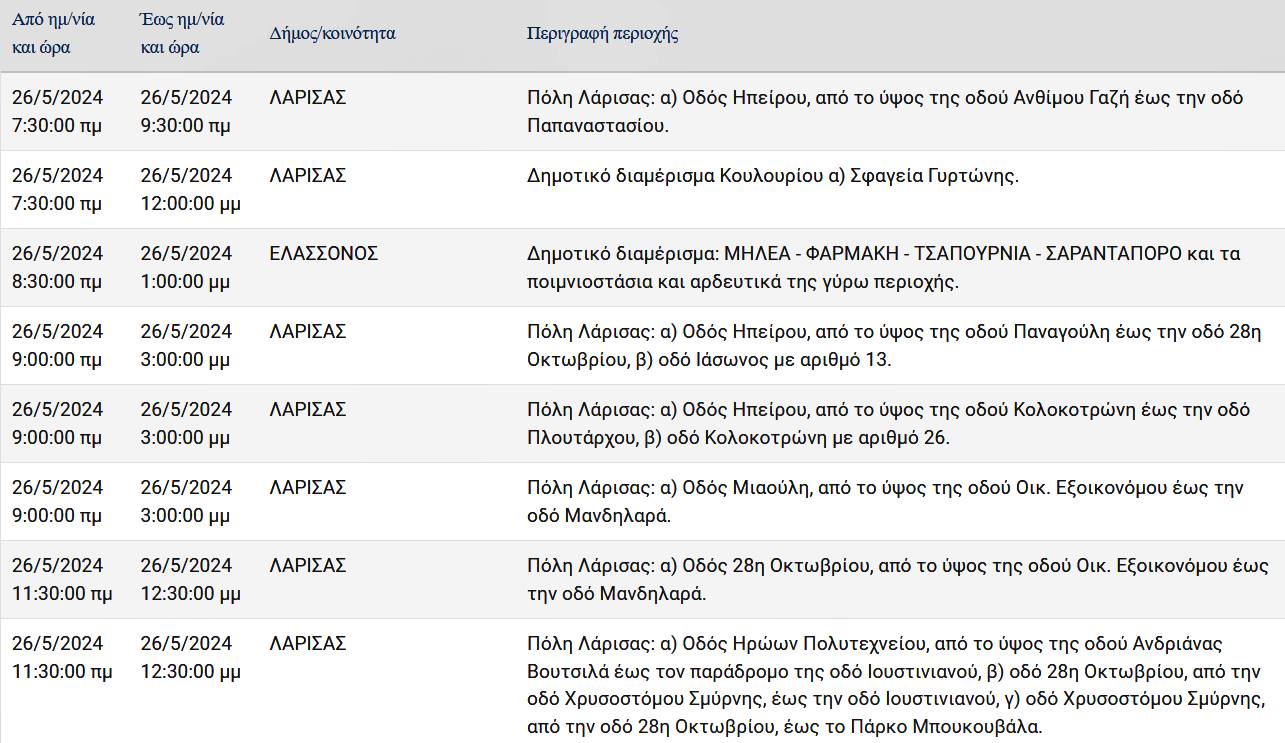
Task: Click the 9:00:00 πμ start in the Πλουτάρχου row
Action: (x=57, y=423)
